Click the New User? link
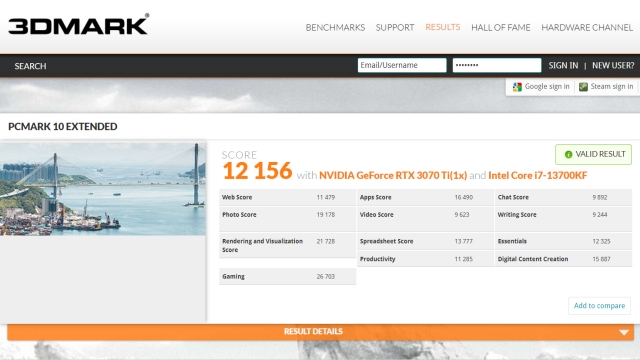Screen dimensions: 640x360 [613, 65]
